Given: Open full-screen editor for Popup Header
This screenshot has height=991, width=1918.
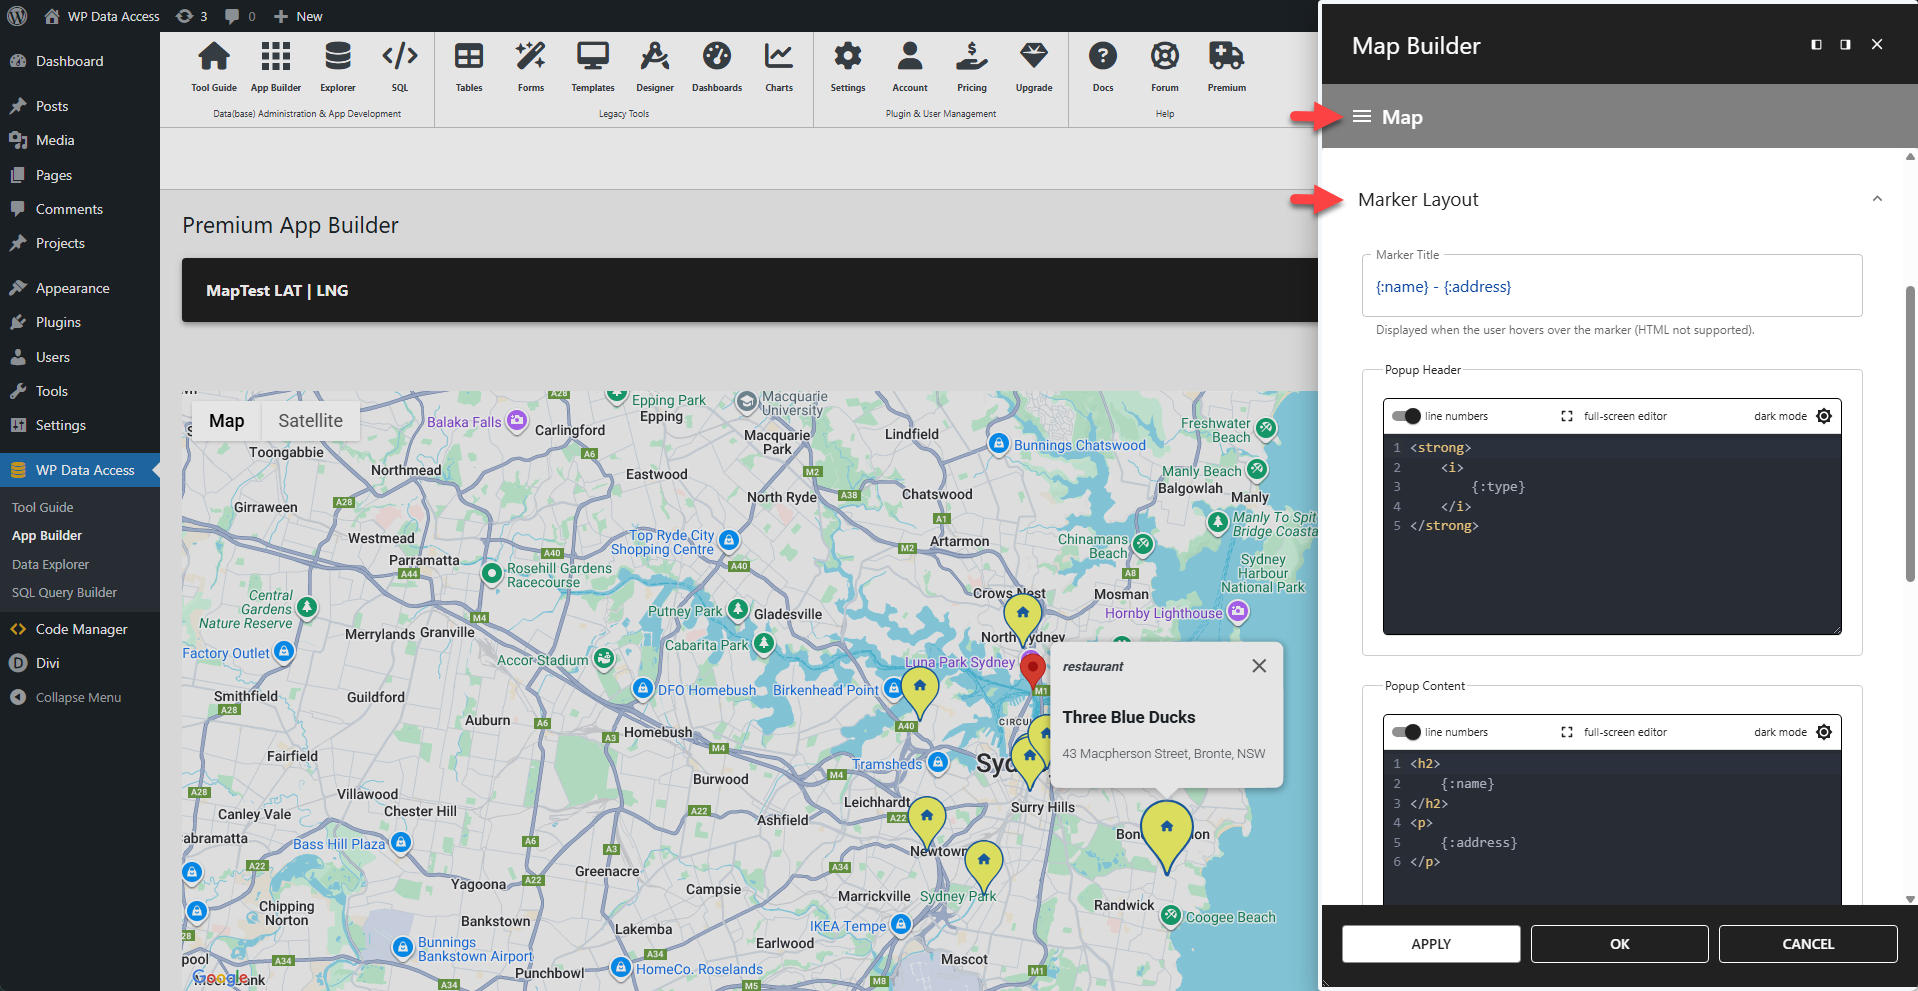Looking at the screenshot, I should pyautogui.click(x=1565, y=416).
